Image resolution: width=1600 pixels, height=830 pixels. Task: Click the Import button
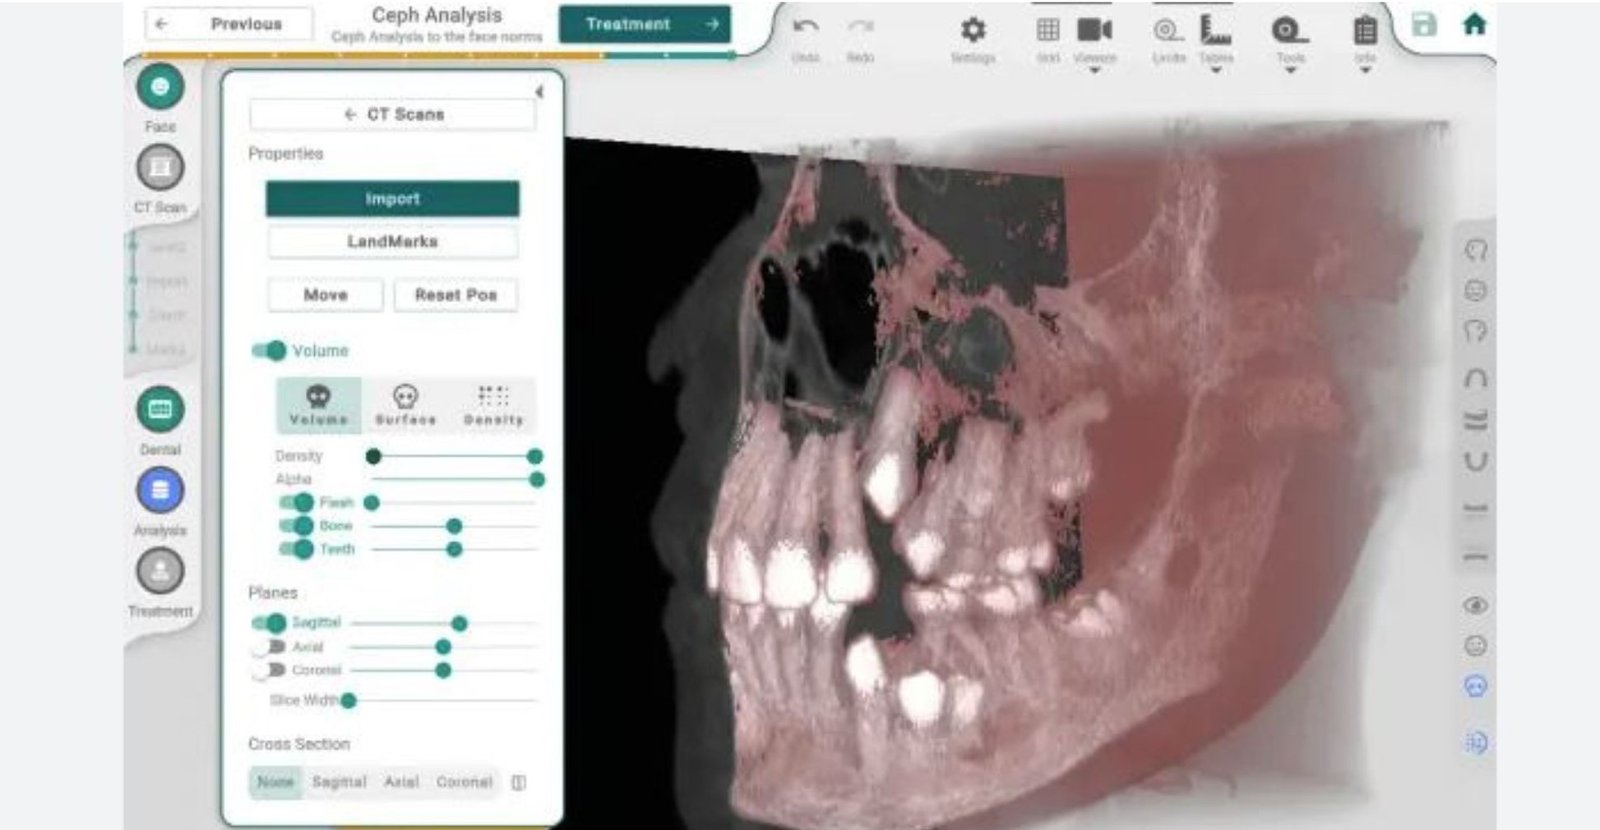click(x=392, y=199)
